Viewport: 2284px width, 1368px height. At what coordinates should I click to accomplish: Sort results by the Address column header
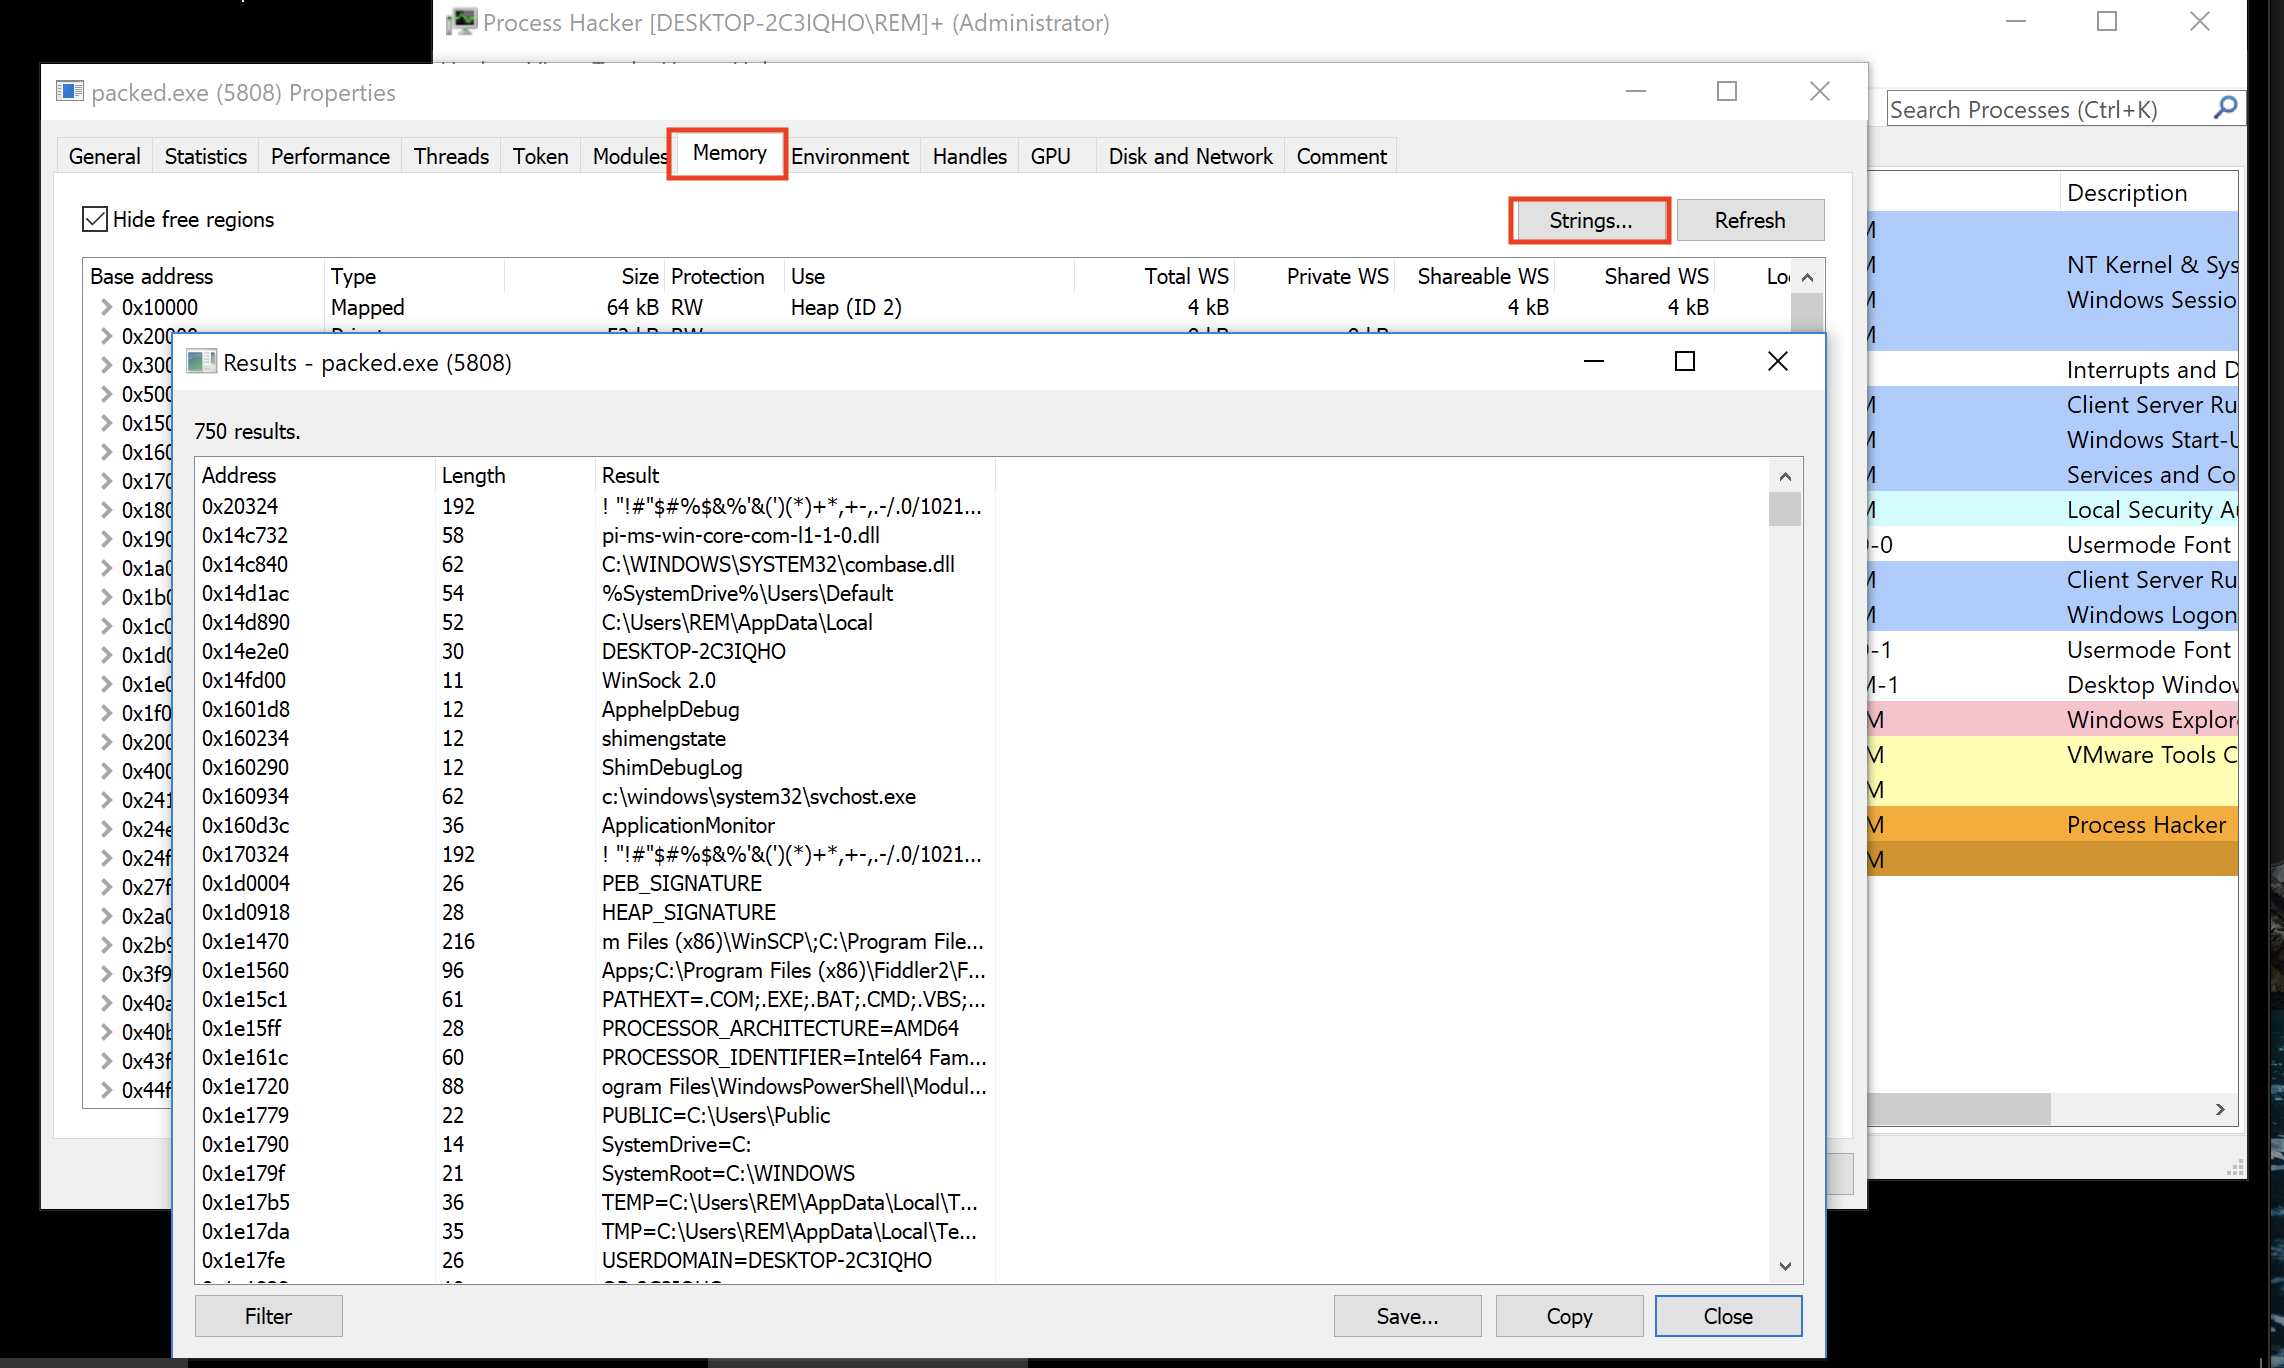pos(315,475)
